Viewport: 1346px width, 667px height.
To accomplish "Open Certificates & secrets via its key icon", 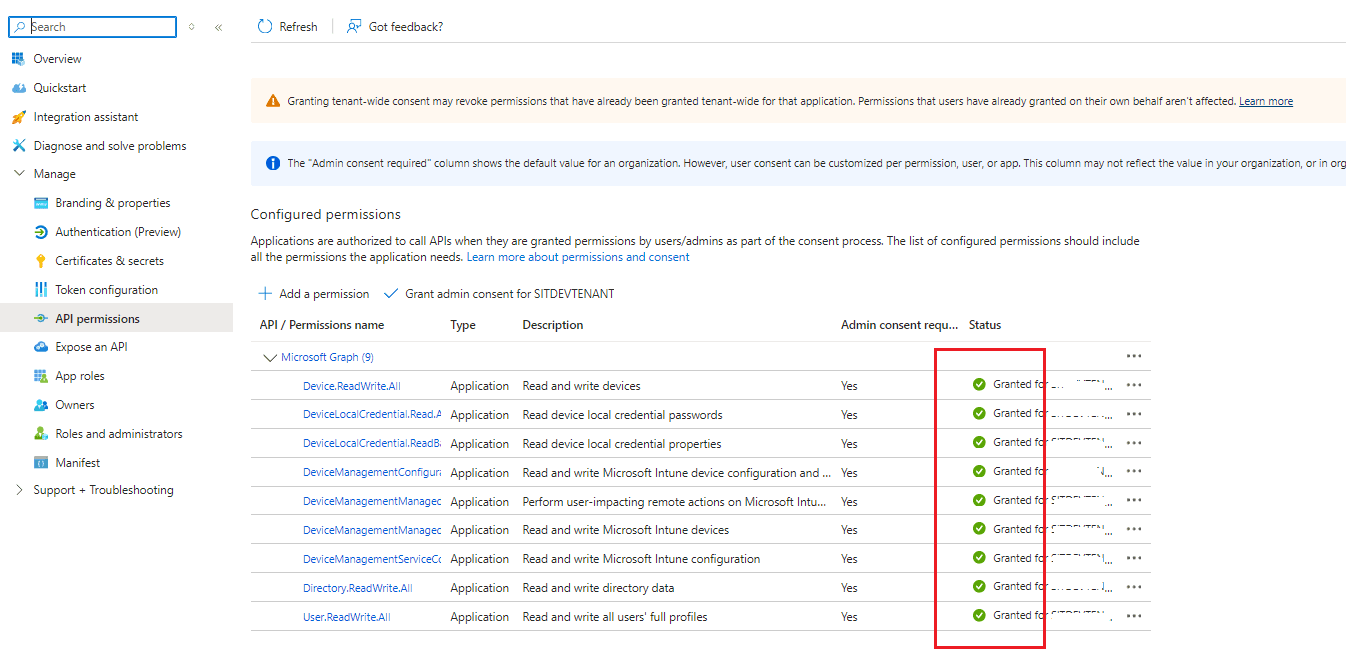I will 40,260.
